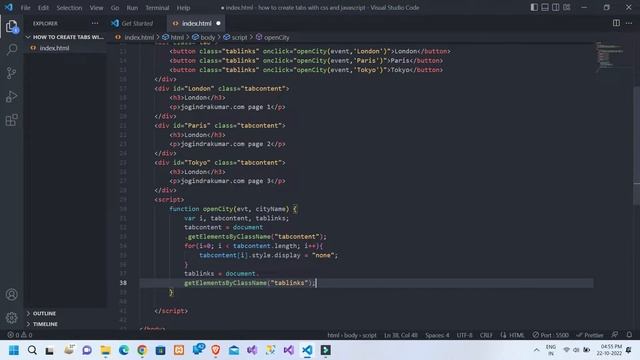Switch to the Get Started tab

(137, 23)
